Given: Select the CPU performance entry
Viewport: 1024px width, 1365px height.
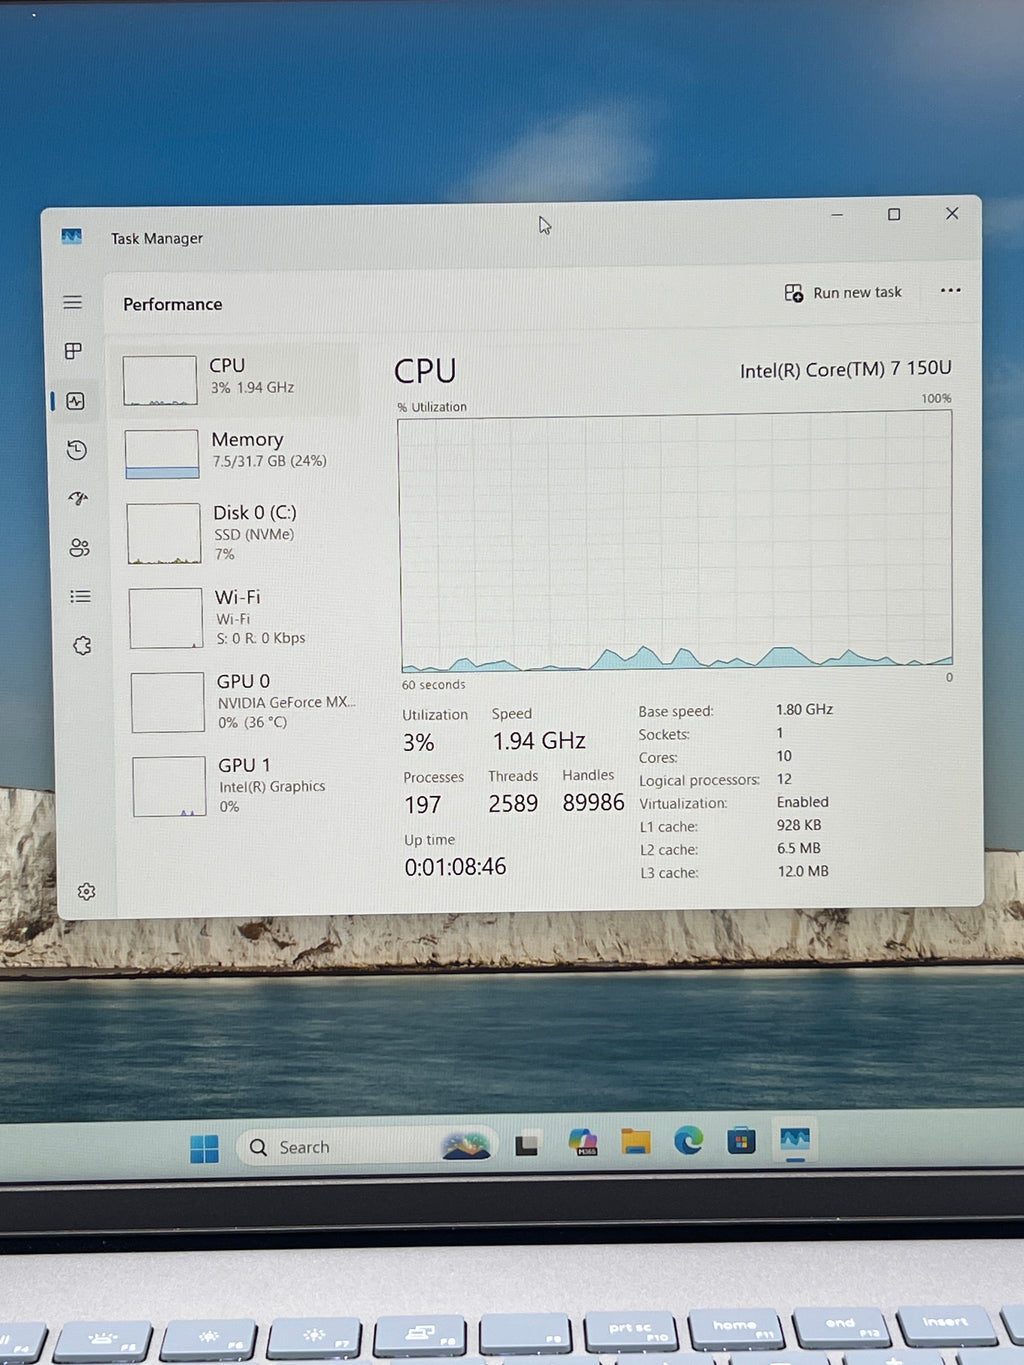Looking at the screenshot, I should 238,380.
